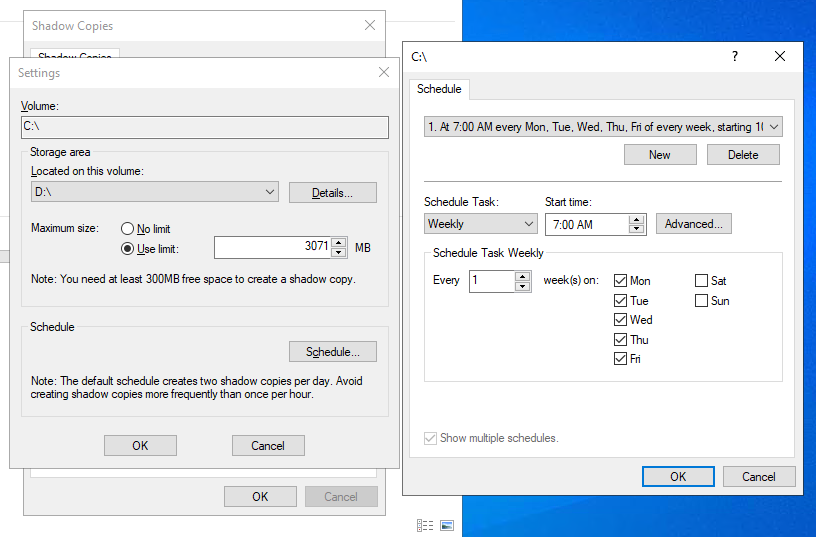Toggle Show multiple schedules checkbox

point(430,438)
